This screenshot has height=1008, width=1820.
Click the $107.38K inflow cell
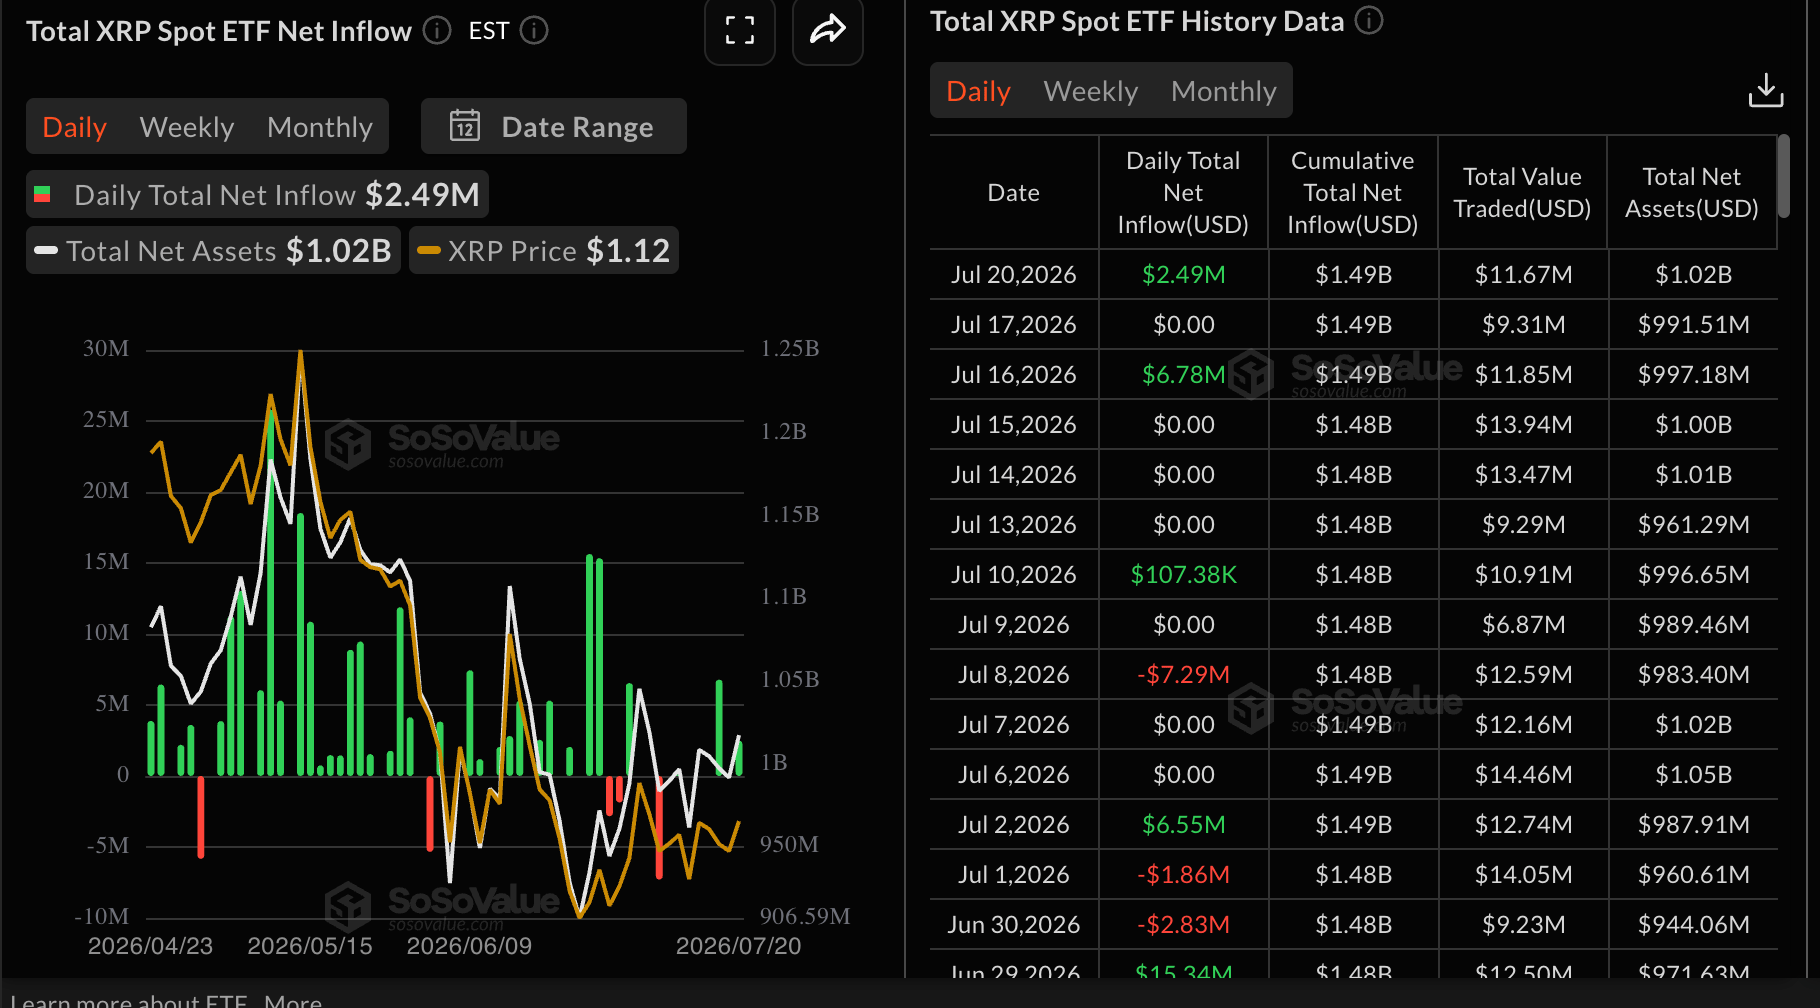coord(1184,574)
